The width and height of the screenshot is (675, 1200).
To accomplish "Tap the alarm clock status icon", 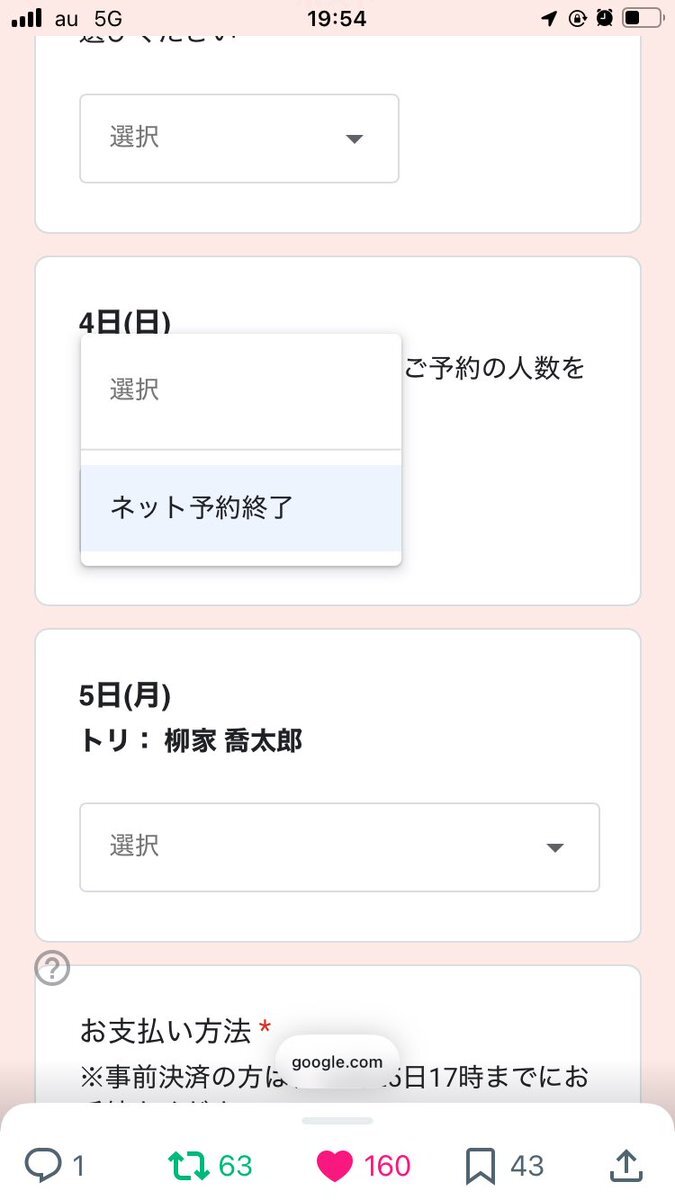I will [x=604, y=18].
